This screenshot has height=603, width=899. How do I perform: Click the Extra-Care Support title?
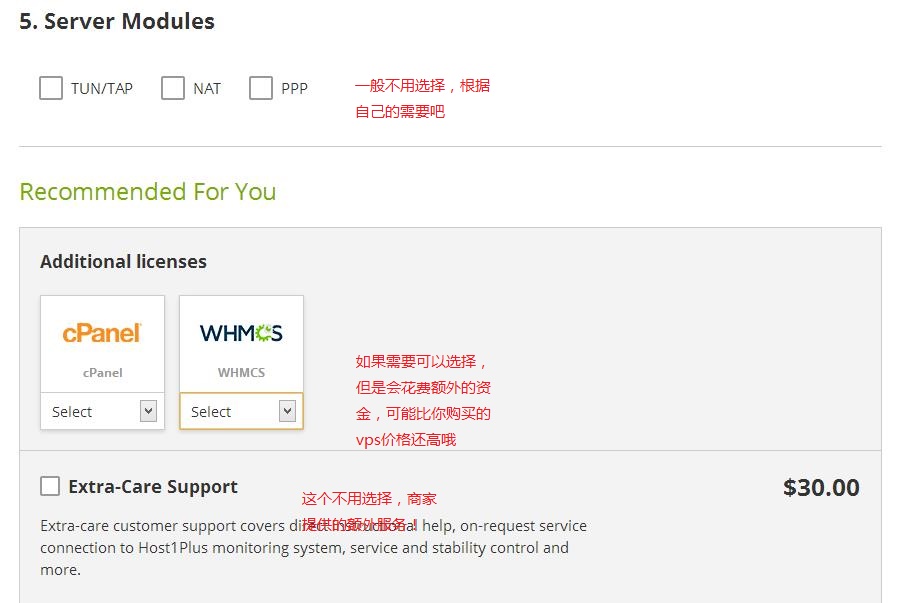153,487
